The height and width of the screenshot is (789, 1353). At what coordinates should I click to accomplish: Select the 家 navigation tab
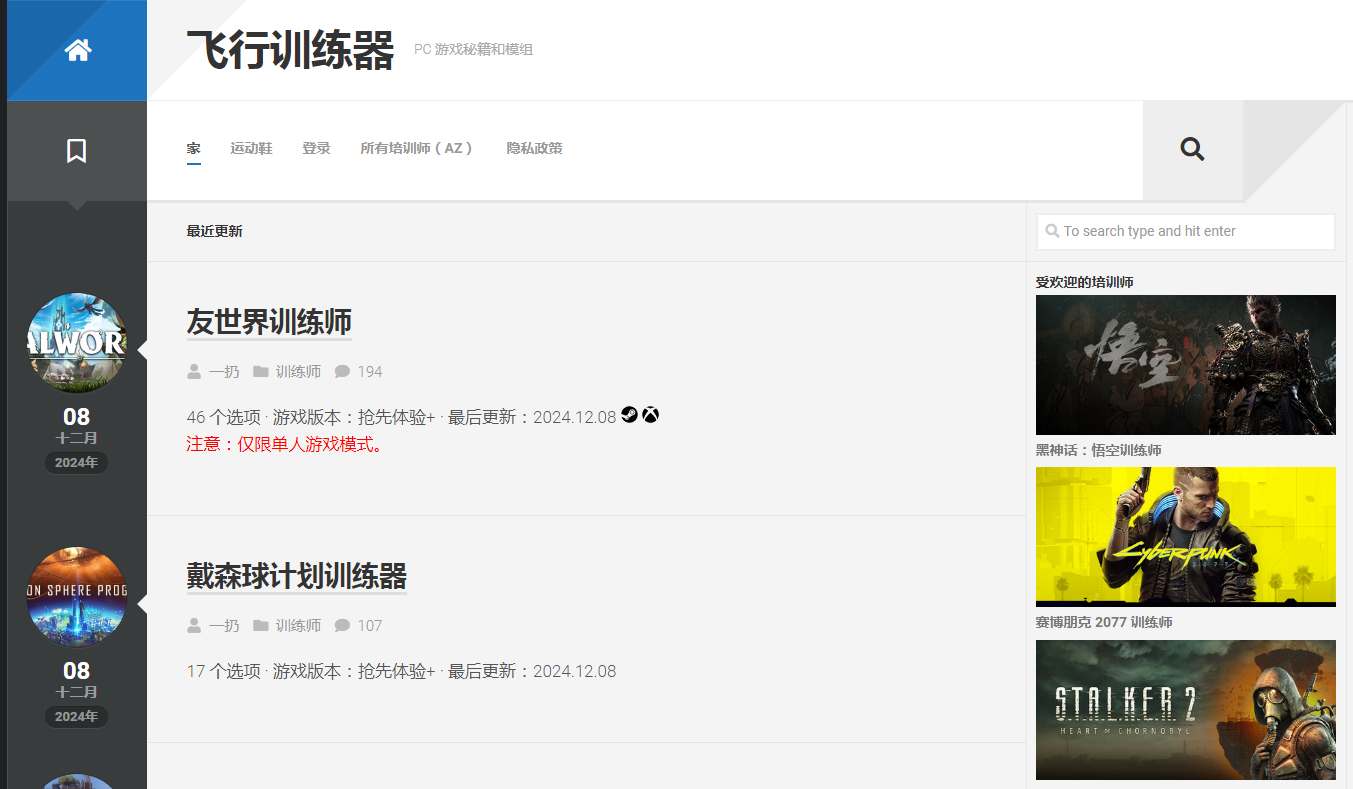193,148
